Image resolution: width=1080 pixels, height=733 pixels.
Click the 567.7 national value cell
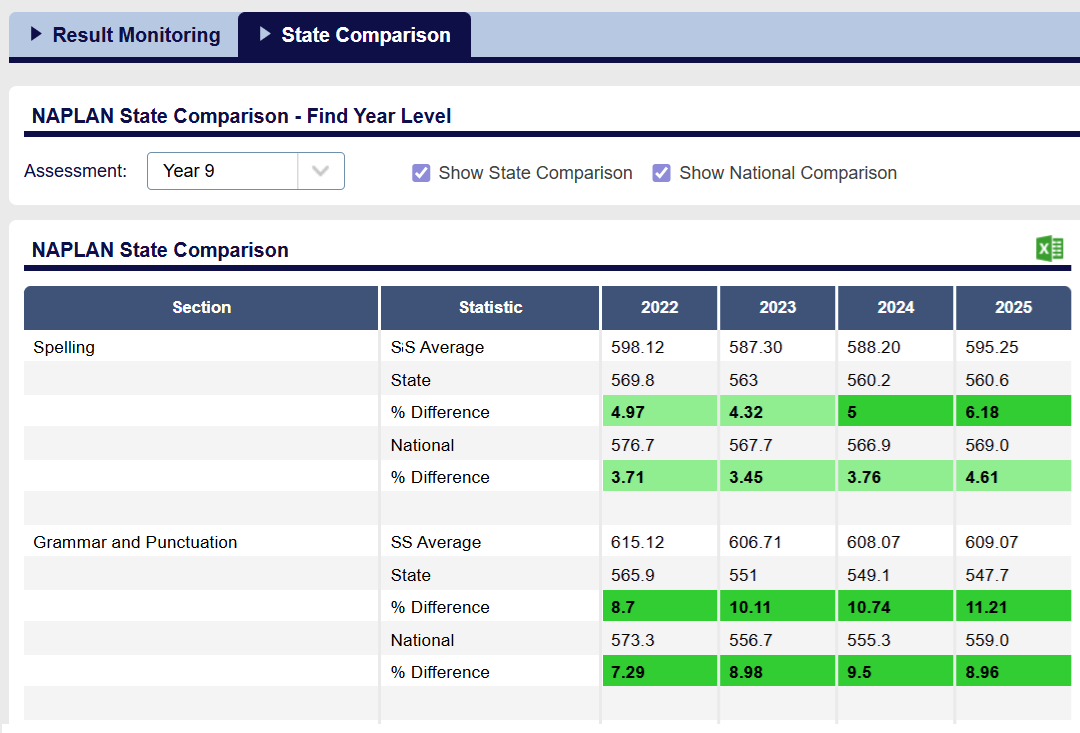coord(778,445)
